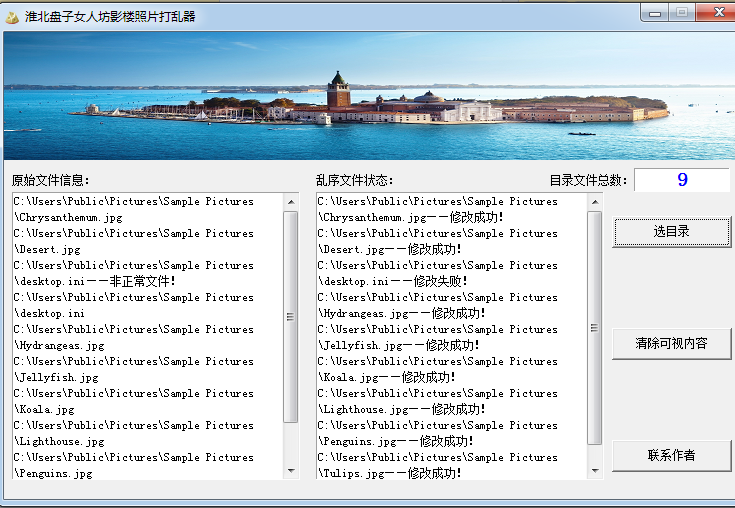
Task: Select the Chrysanthemum.jpg entry in original list
Action: coord(134,209)
